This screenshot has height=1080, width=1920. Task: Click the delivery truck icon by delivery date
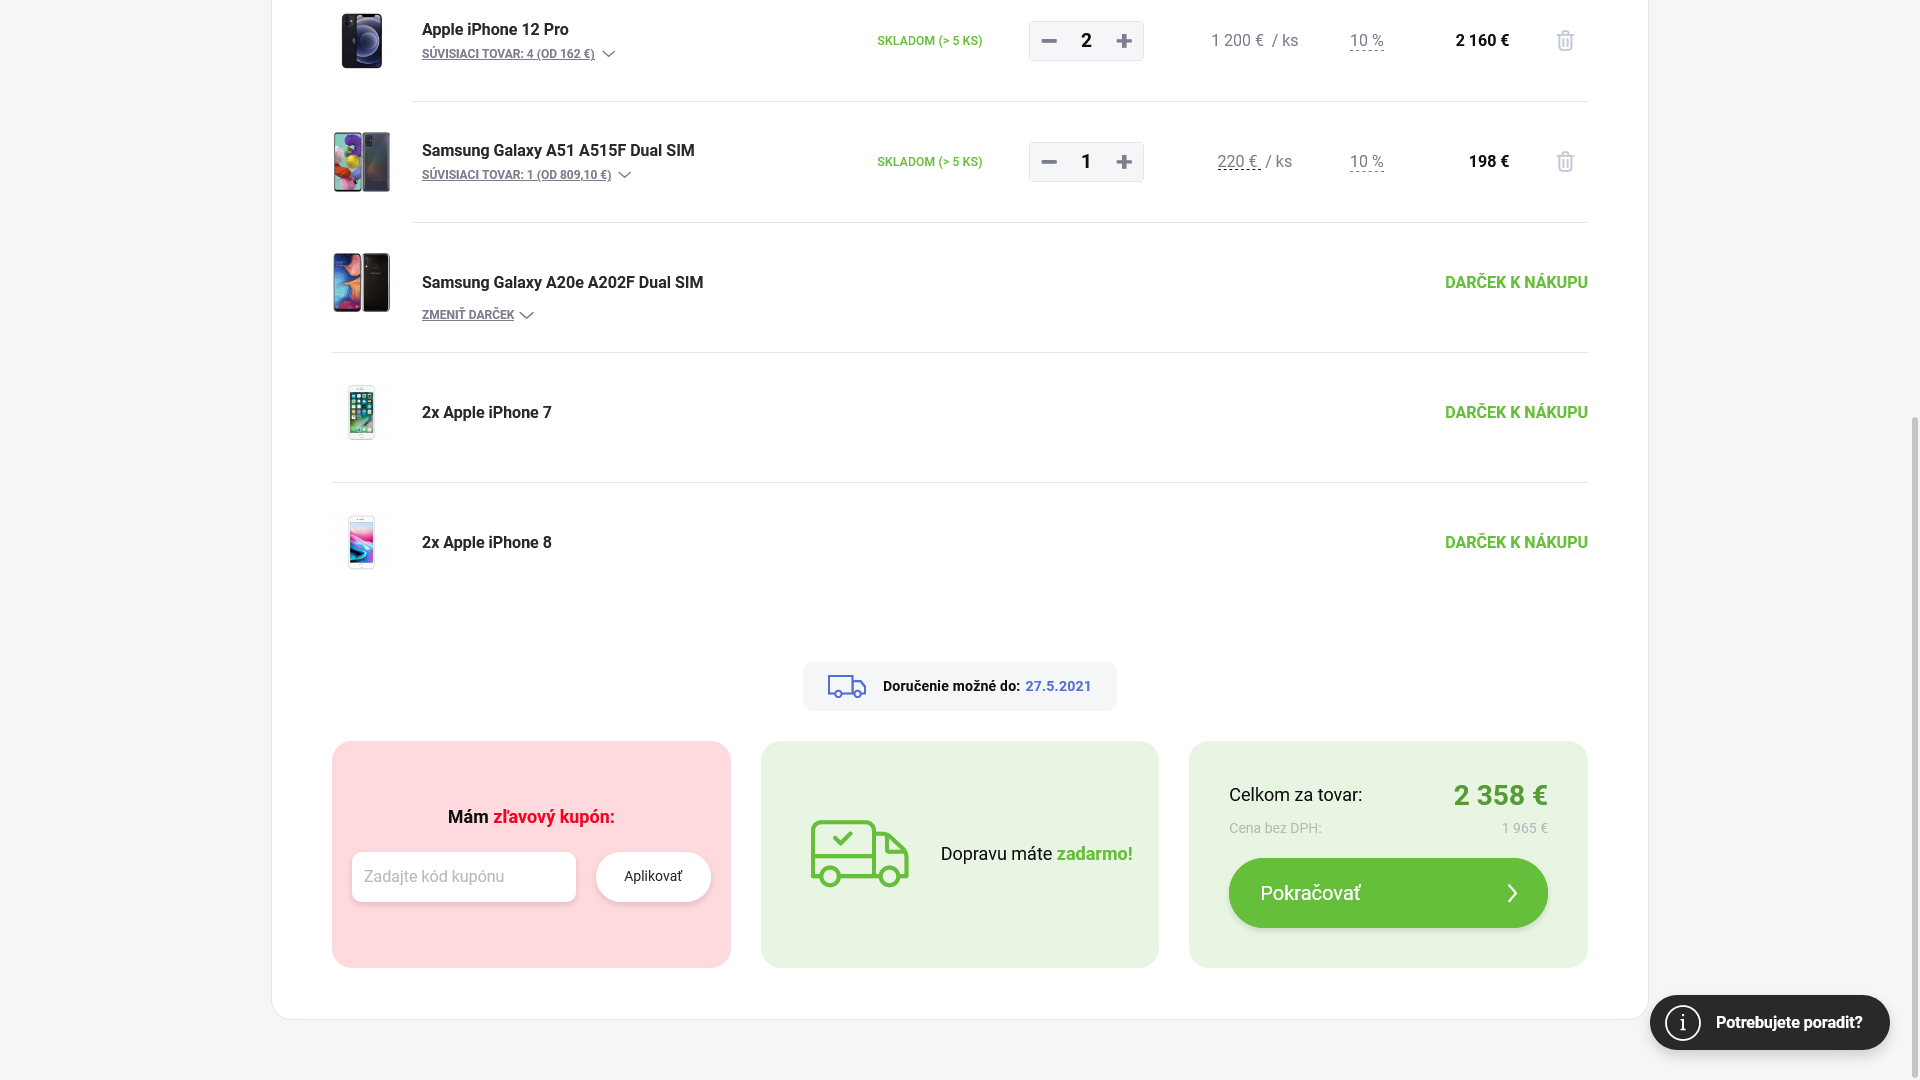click(846, 686)
